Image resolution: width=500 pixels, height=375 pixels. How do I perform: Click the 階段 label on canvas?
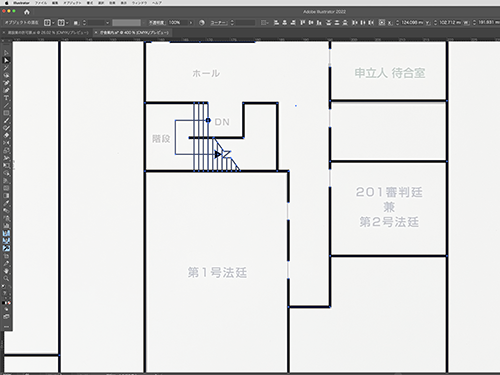(161, 138)
